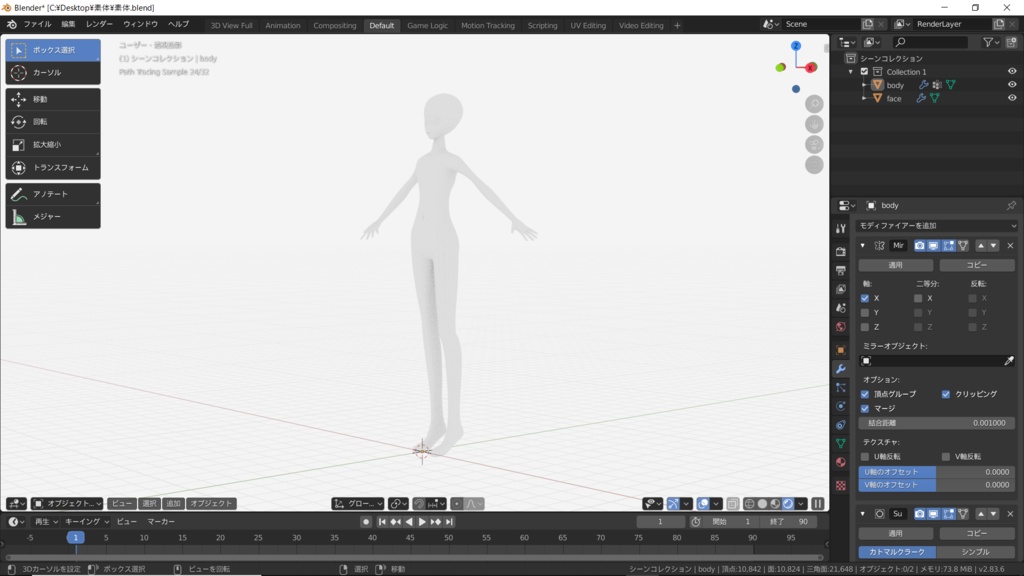This screenshot has width=1024, height=576.
Task: Open the Material properties tab
Action: pos(840,462)
